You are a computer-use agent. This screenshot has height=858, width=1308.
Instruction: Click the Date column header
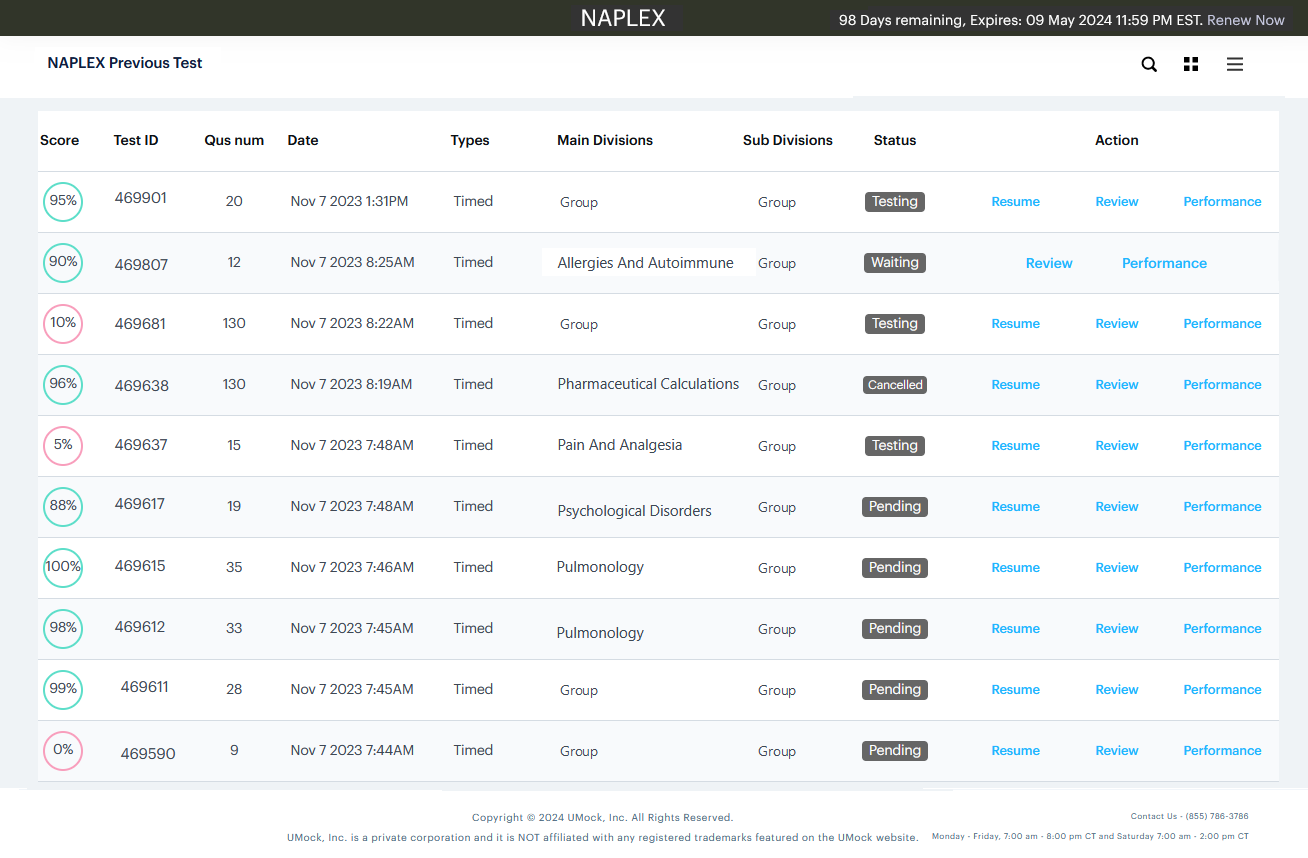(x=303, y=140)
